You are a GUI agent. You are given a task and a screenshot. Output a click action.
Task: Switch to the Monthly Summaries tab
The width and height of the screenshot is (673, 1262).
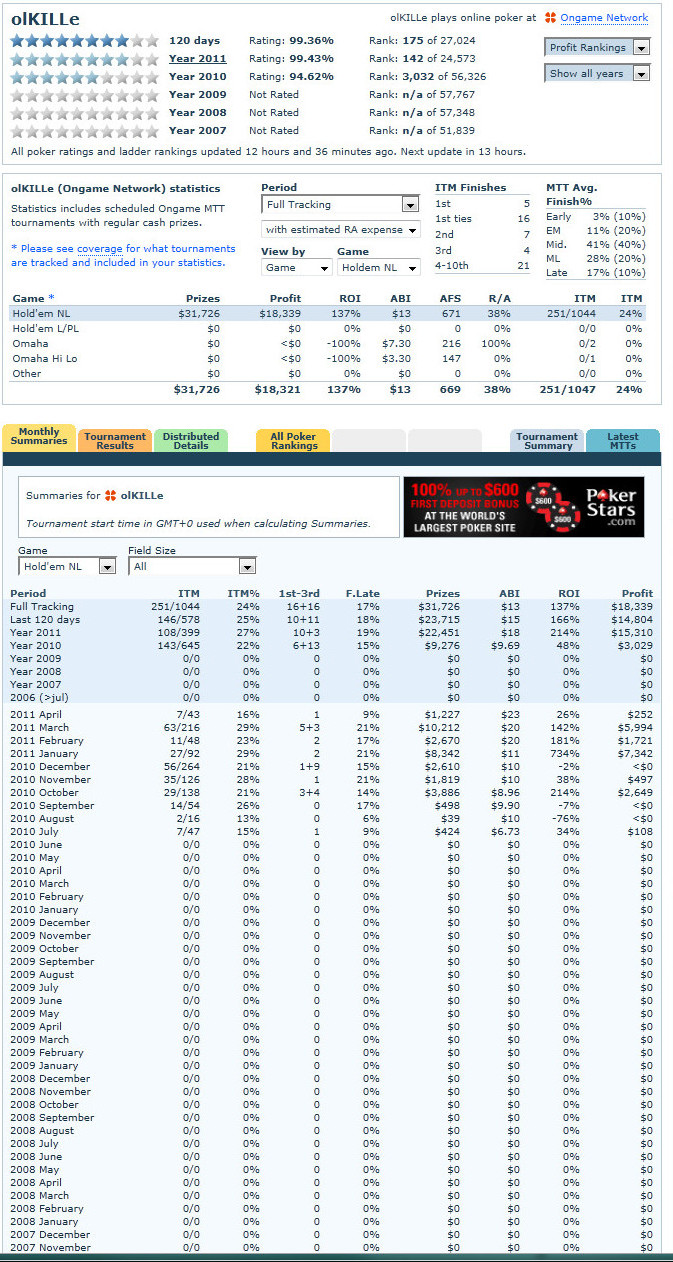tap(39, 437)
